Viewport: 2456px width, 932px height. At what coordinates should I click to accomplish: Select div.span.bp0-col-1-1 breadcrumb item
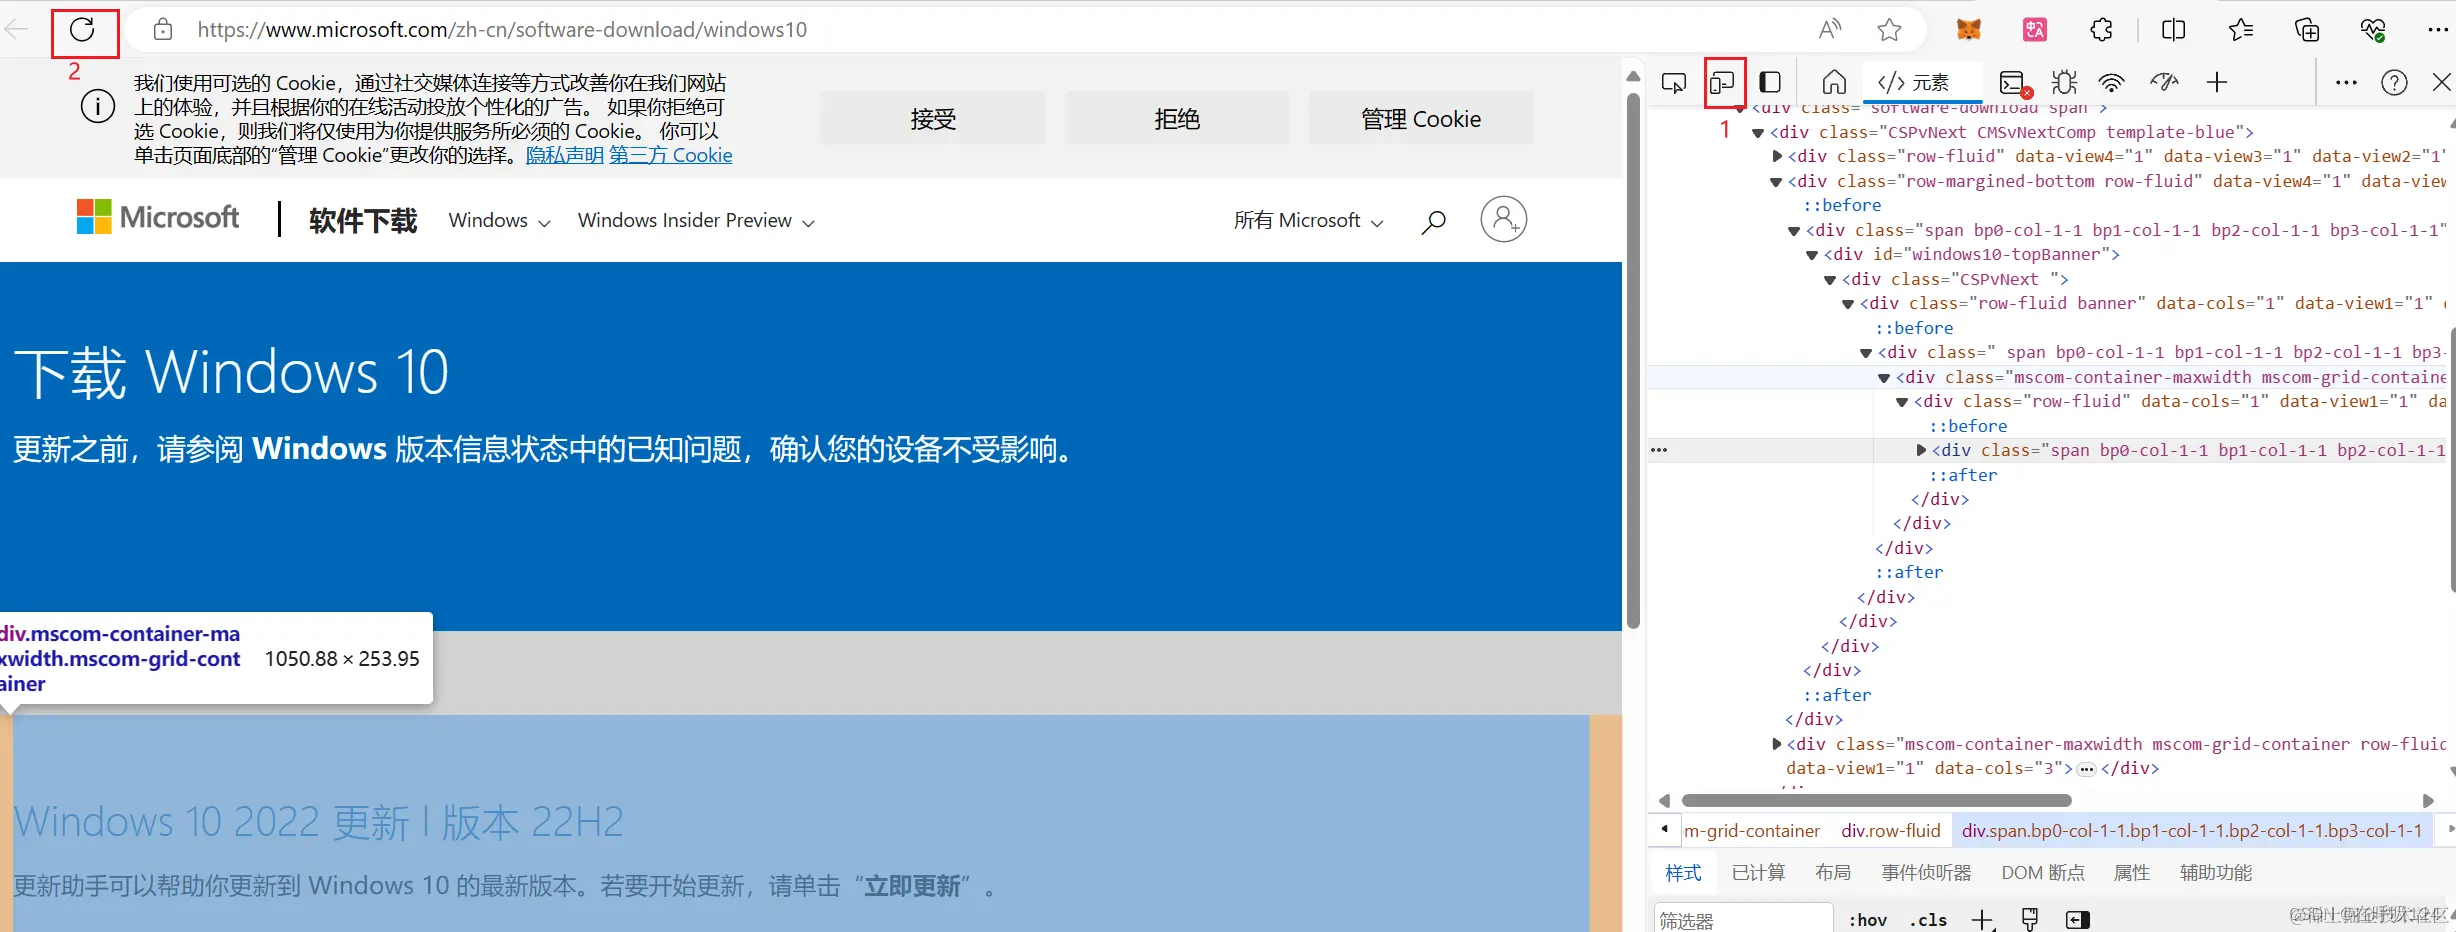tap(2192, 831)
